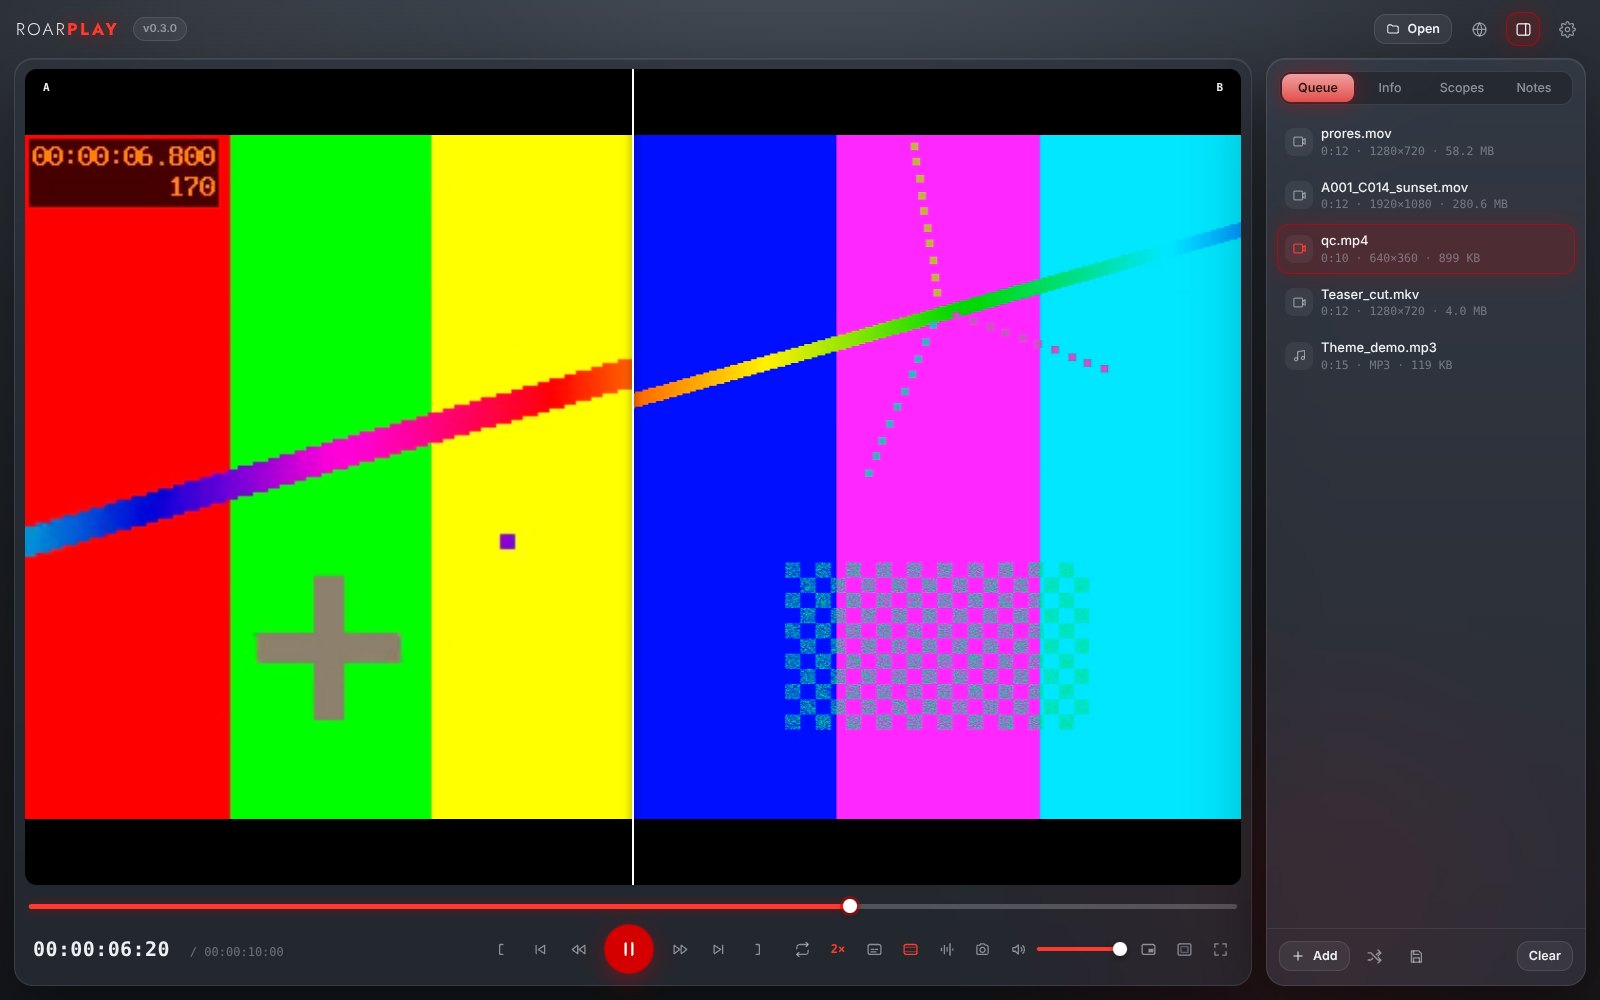1600x1000 pixels.
Task: Click the B label in the viewer
Action: click(x=1219, y=88)
